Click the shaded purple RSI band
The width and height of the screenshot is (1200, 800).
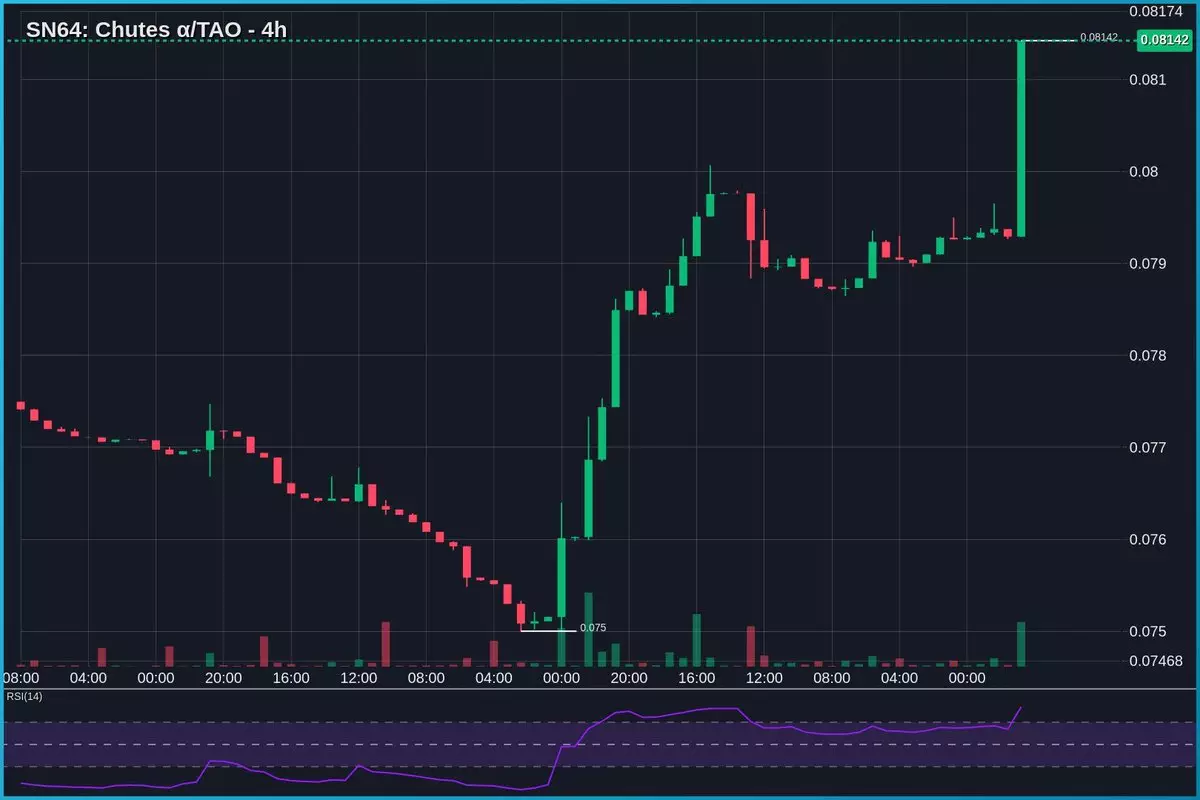point(300,744)
